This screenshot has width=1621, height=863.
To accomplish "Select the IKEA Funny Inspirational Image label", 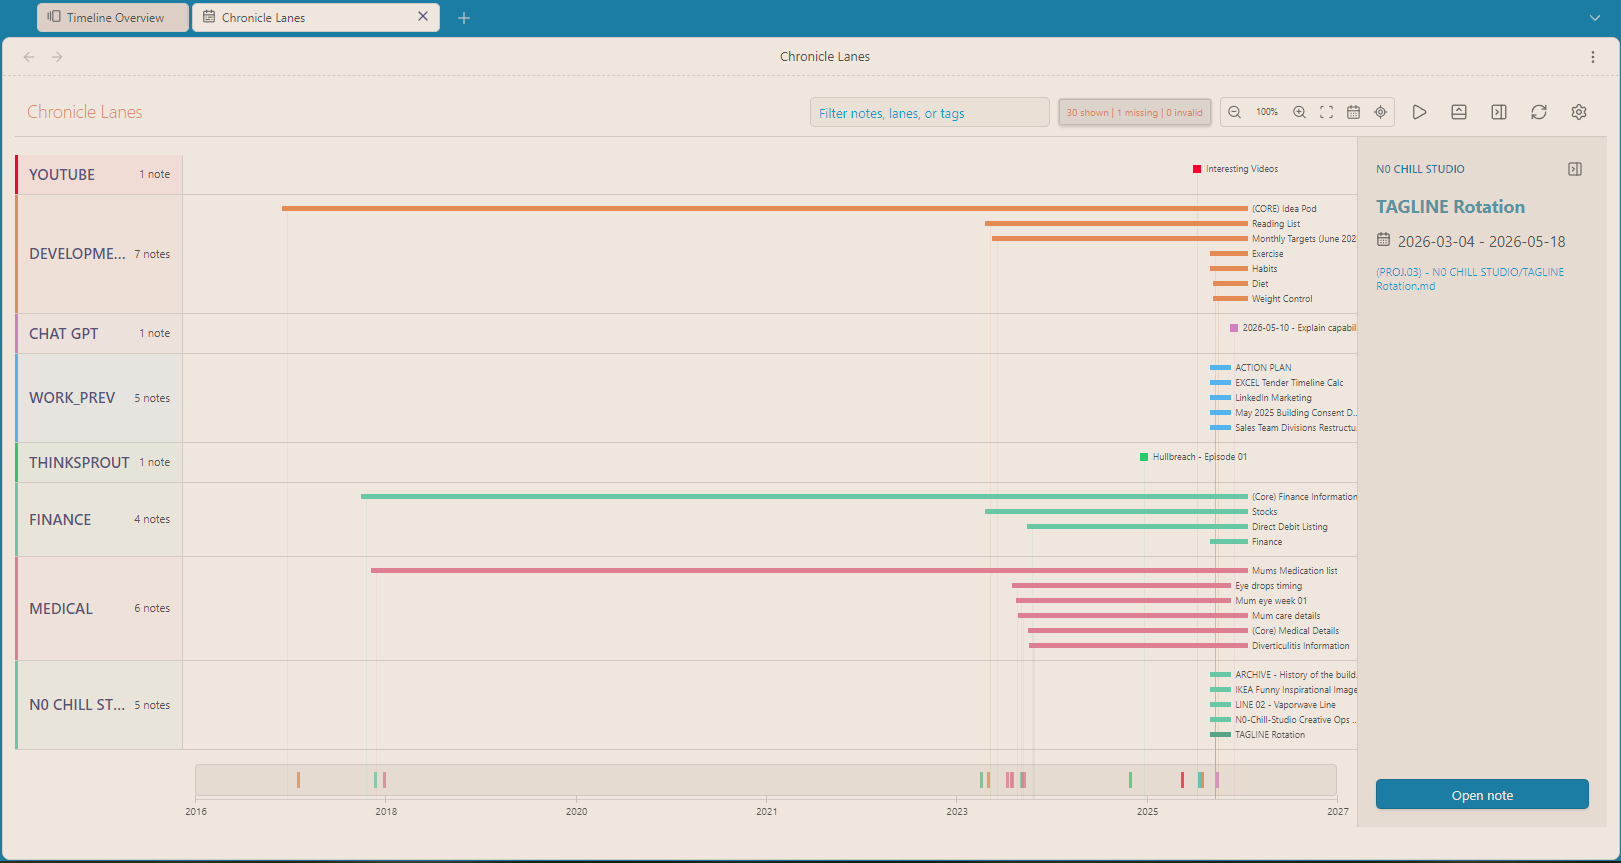I will coord(1296,690).
